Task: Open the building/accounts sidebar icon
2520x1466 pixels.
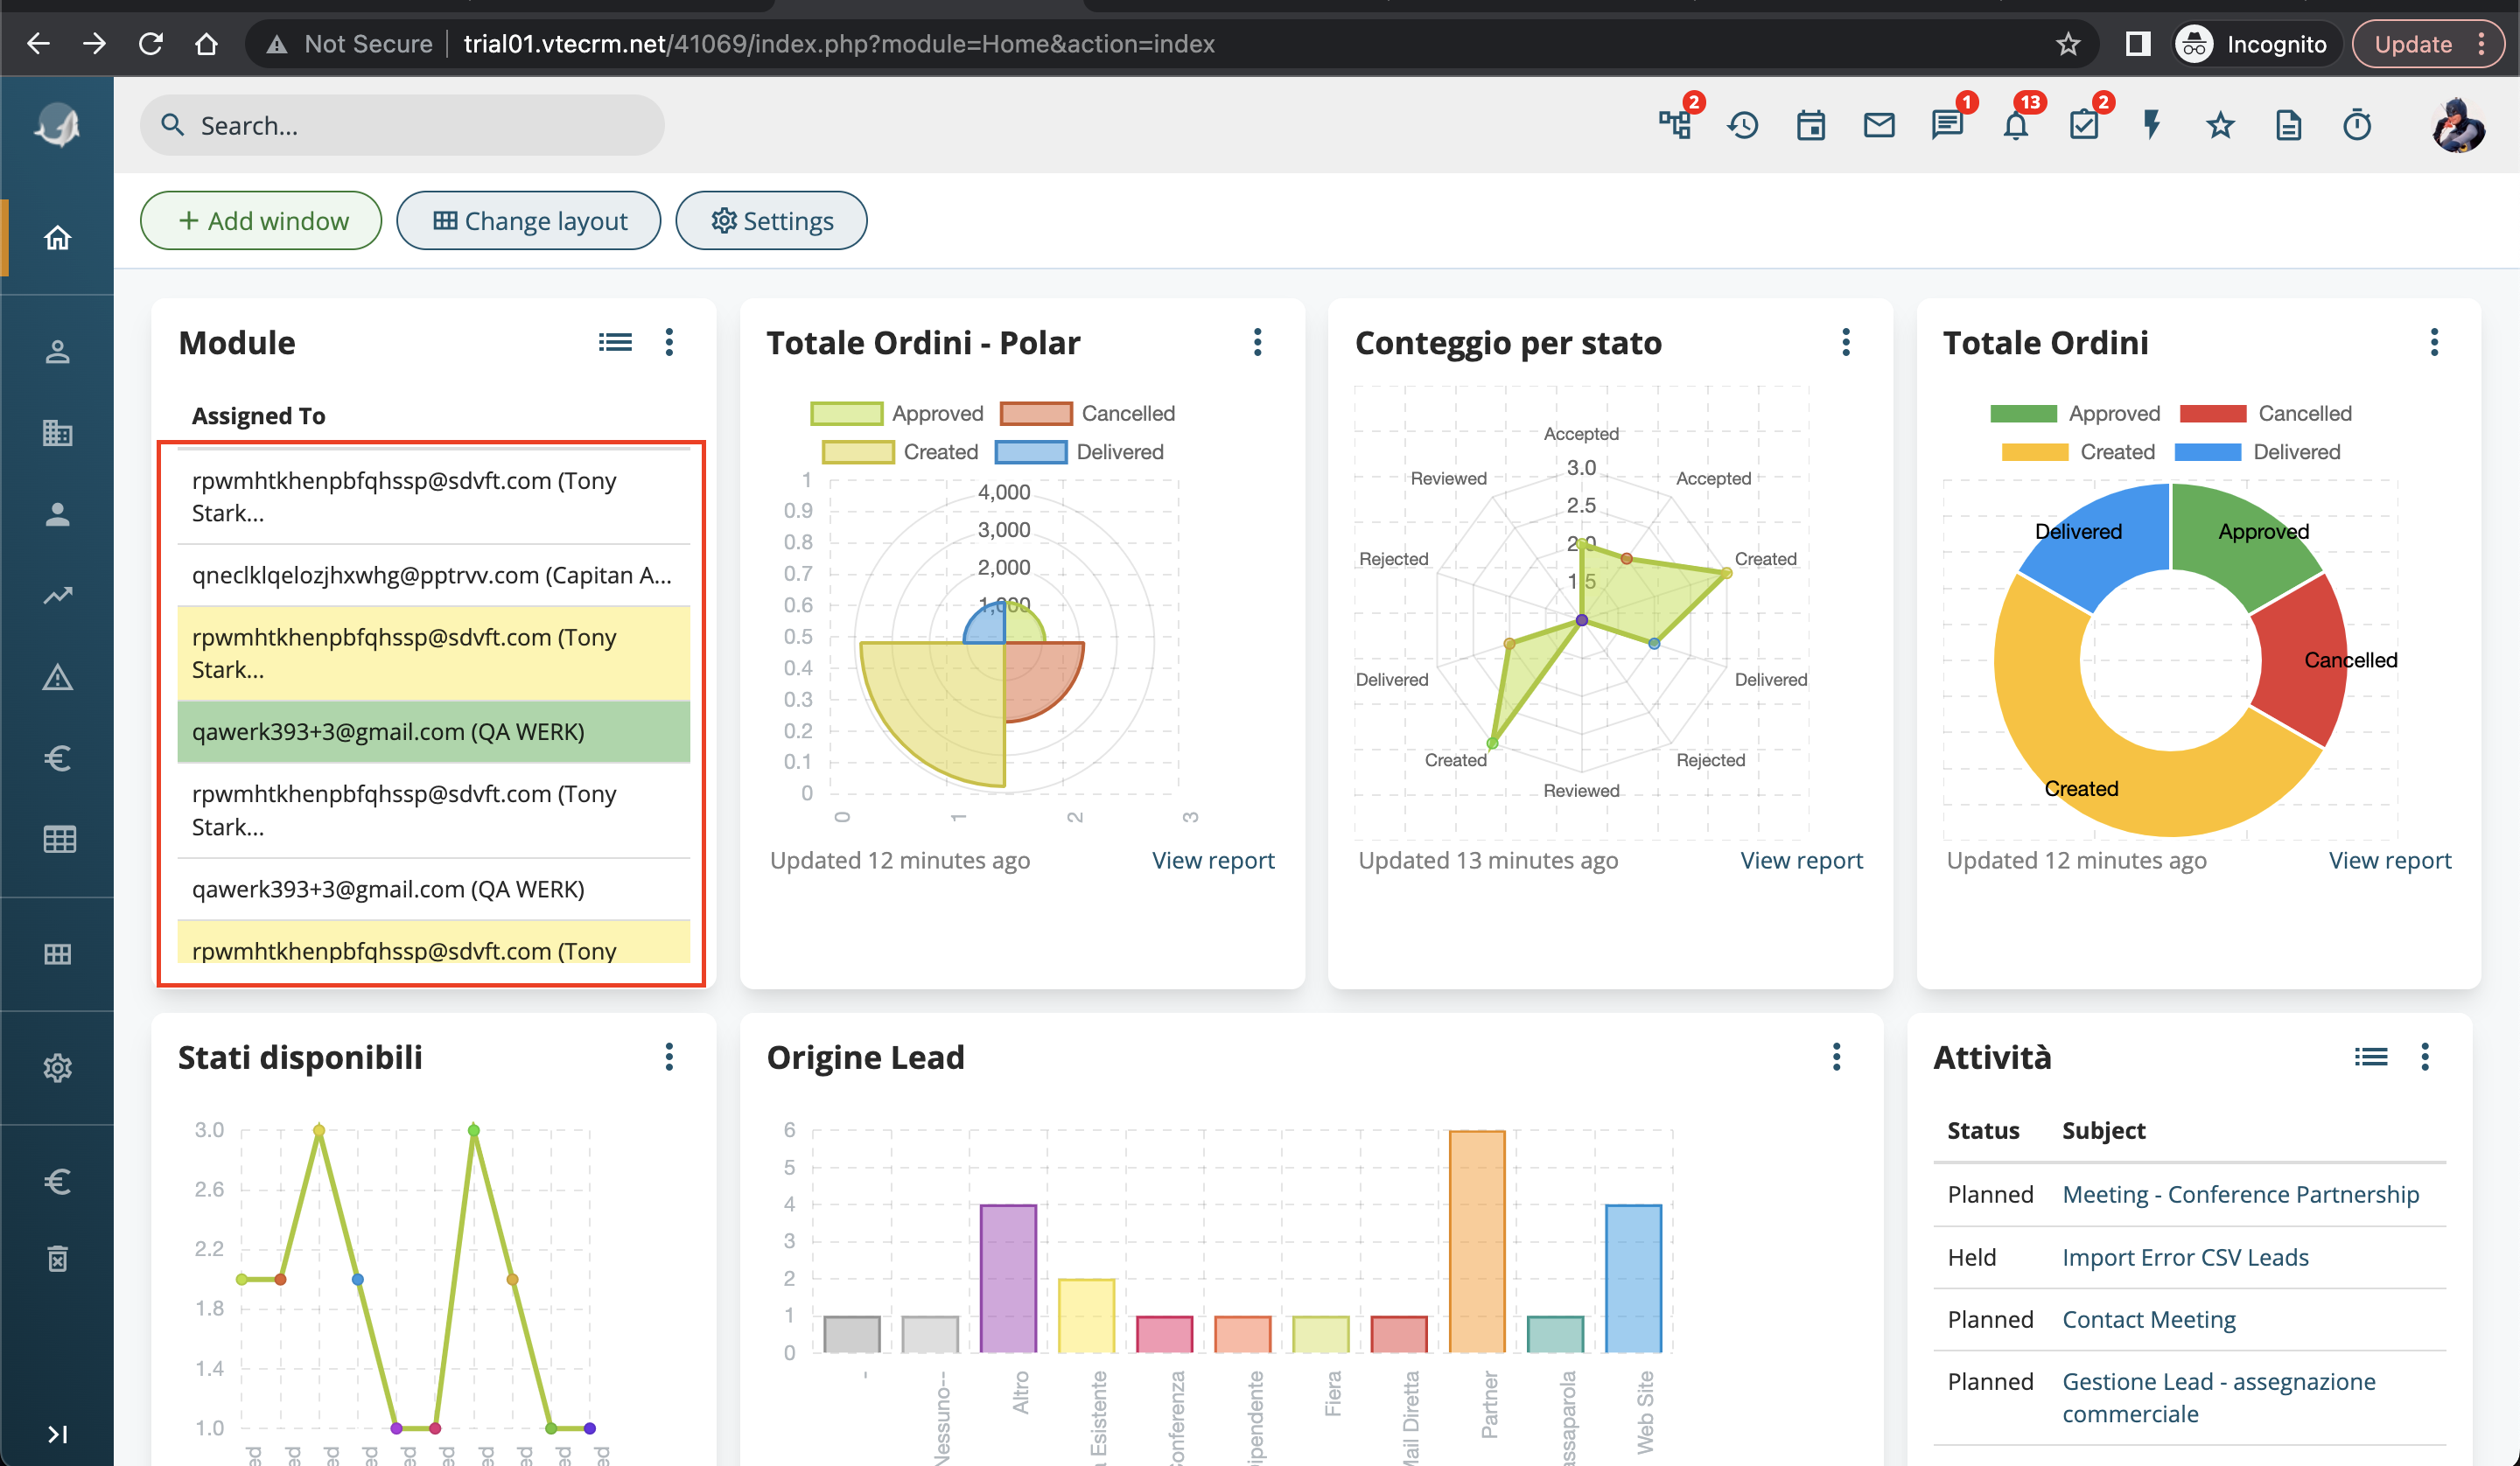Action: click(57, 432)
